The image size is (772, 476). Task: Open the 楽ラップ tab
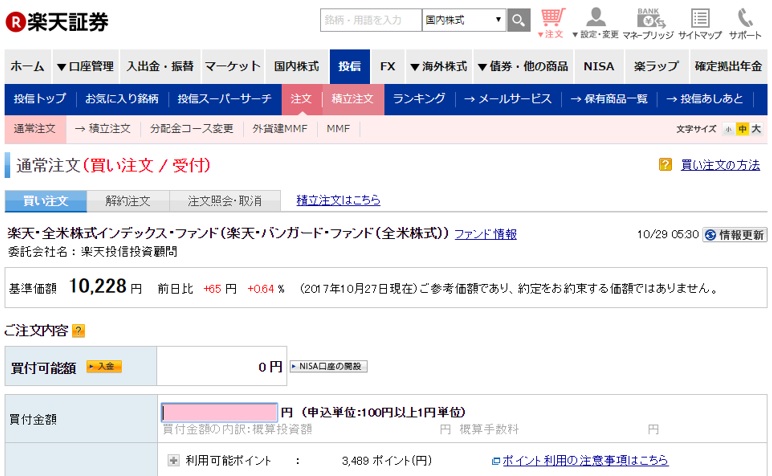pyautogui.click(x=656, y=66)
